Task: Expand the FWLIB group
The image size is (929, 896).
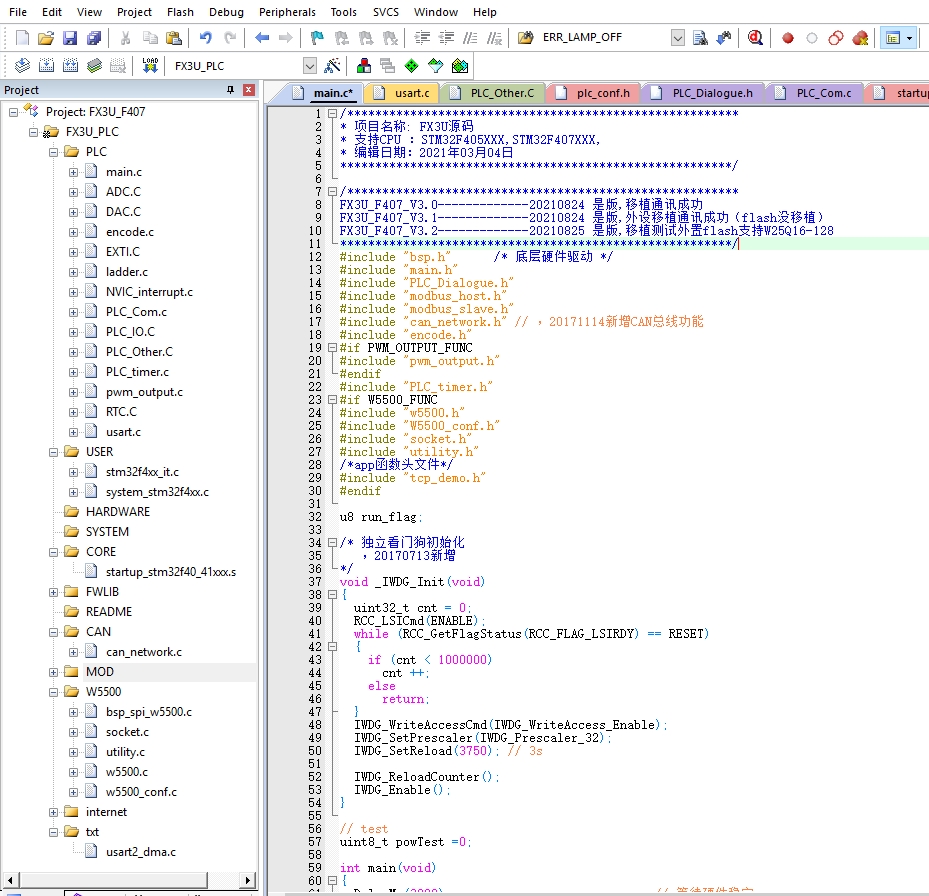Action: click(x=53, y=592)
